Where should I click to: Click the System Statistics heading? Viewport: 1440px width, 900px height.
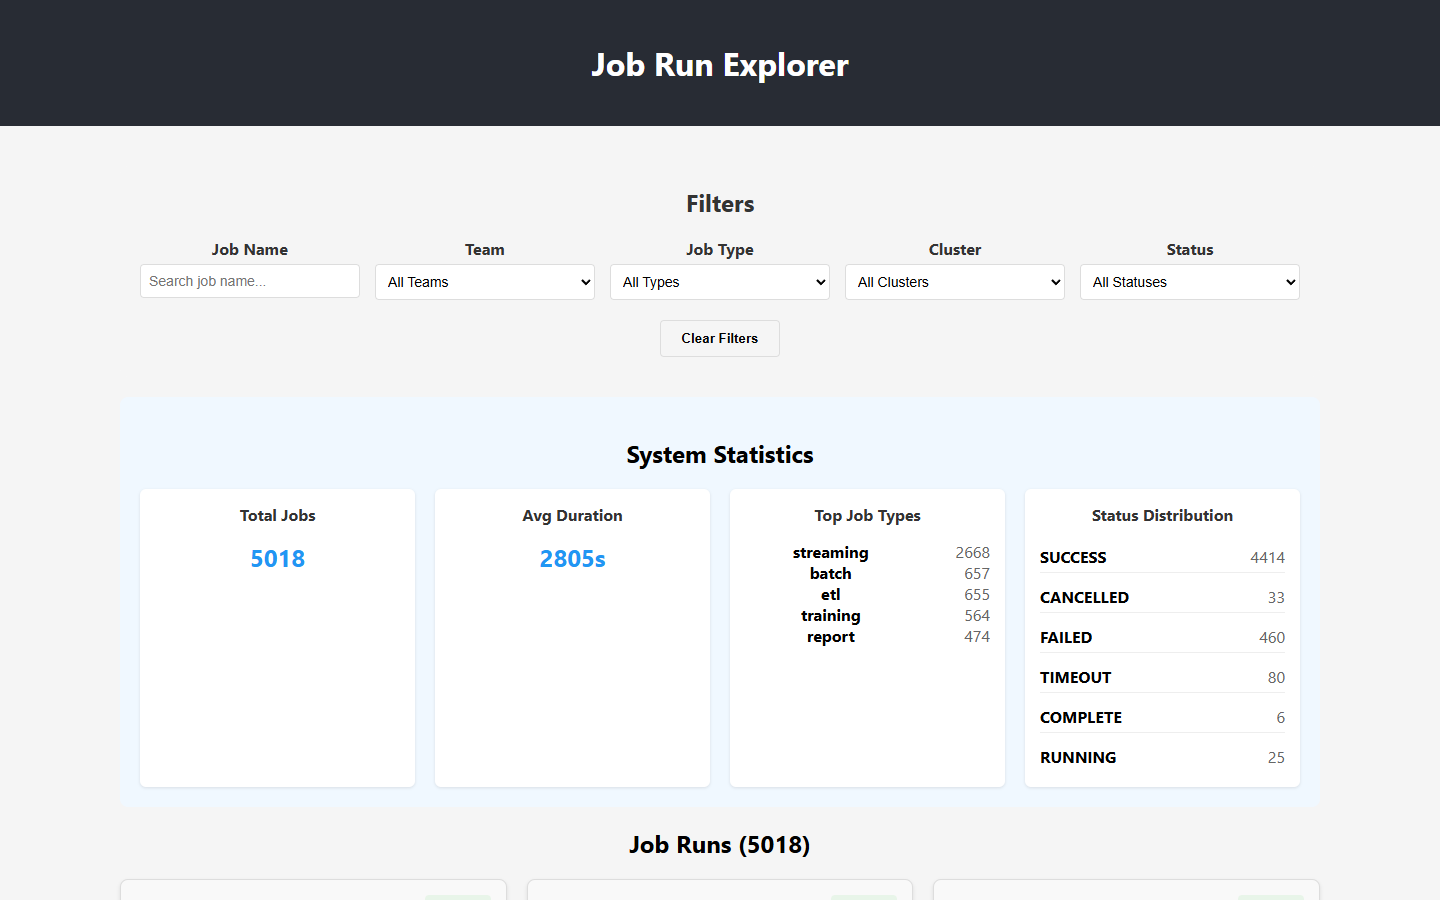click(x=720, y=455)
